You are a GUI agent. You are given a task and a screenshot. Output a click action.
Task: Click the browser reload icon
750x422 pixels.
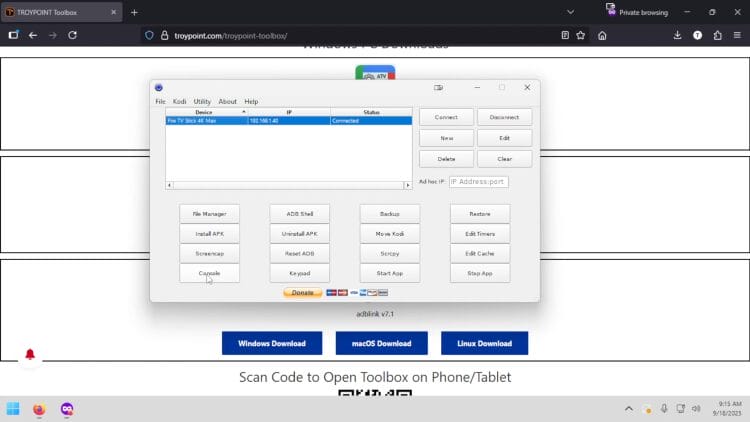(73, 35)
